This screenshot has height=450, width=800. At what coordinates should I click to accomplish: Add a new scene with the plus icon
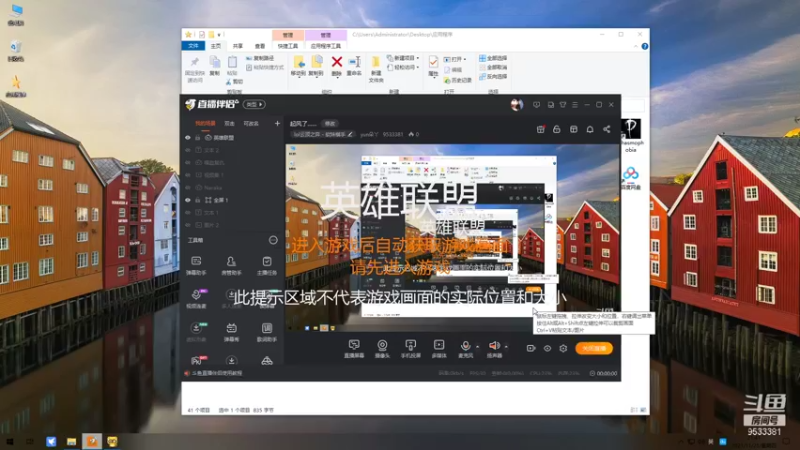click(277, 123)
